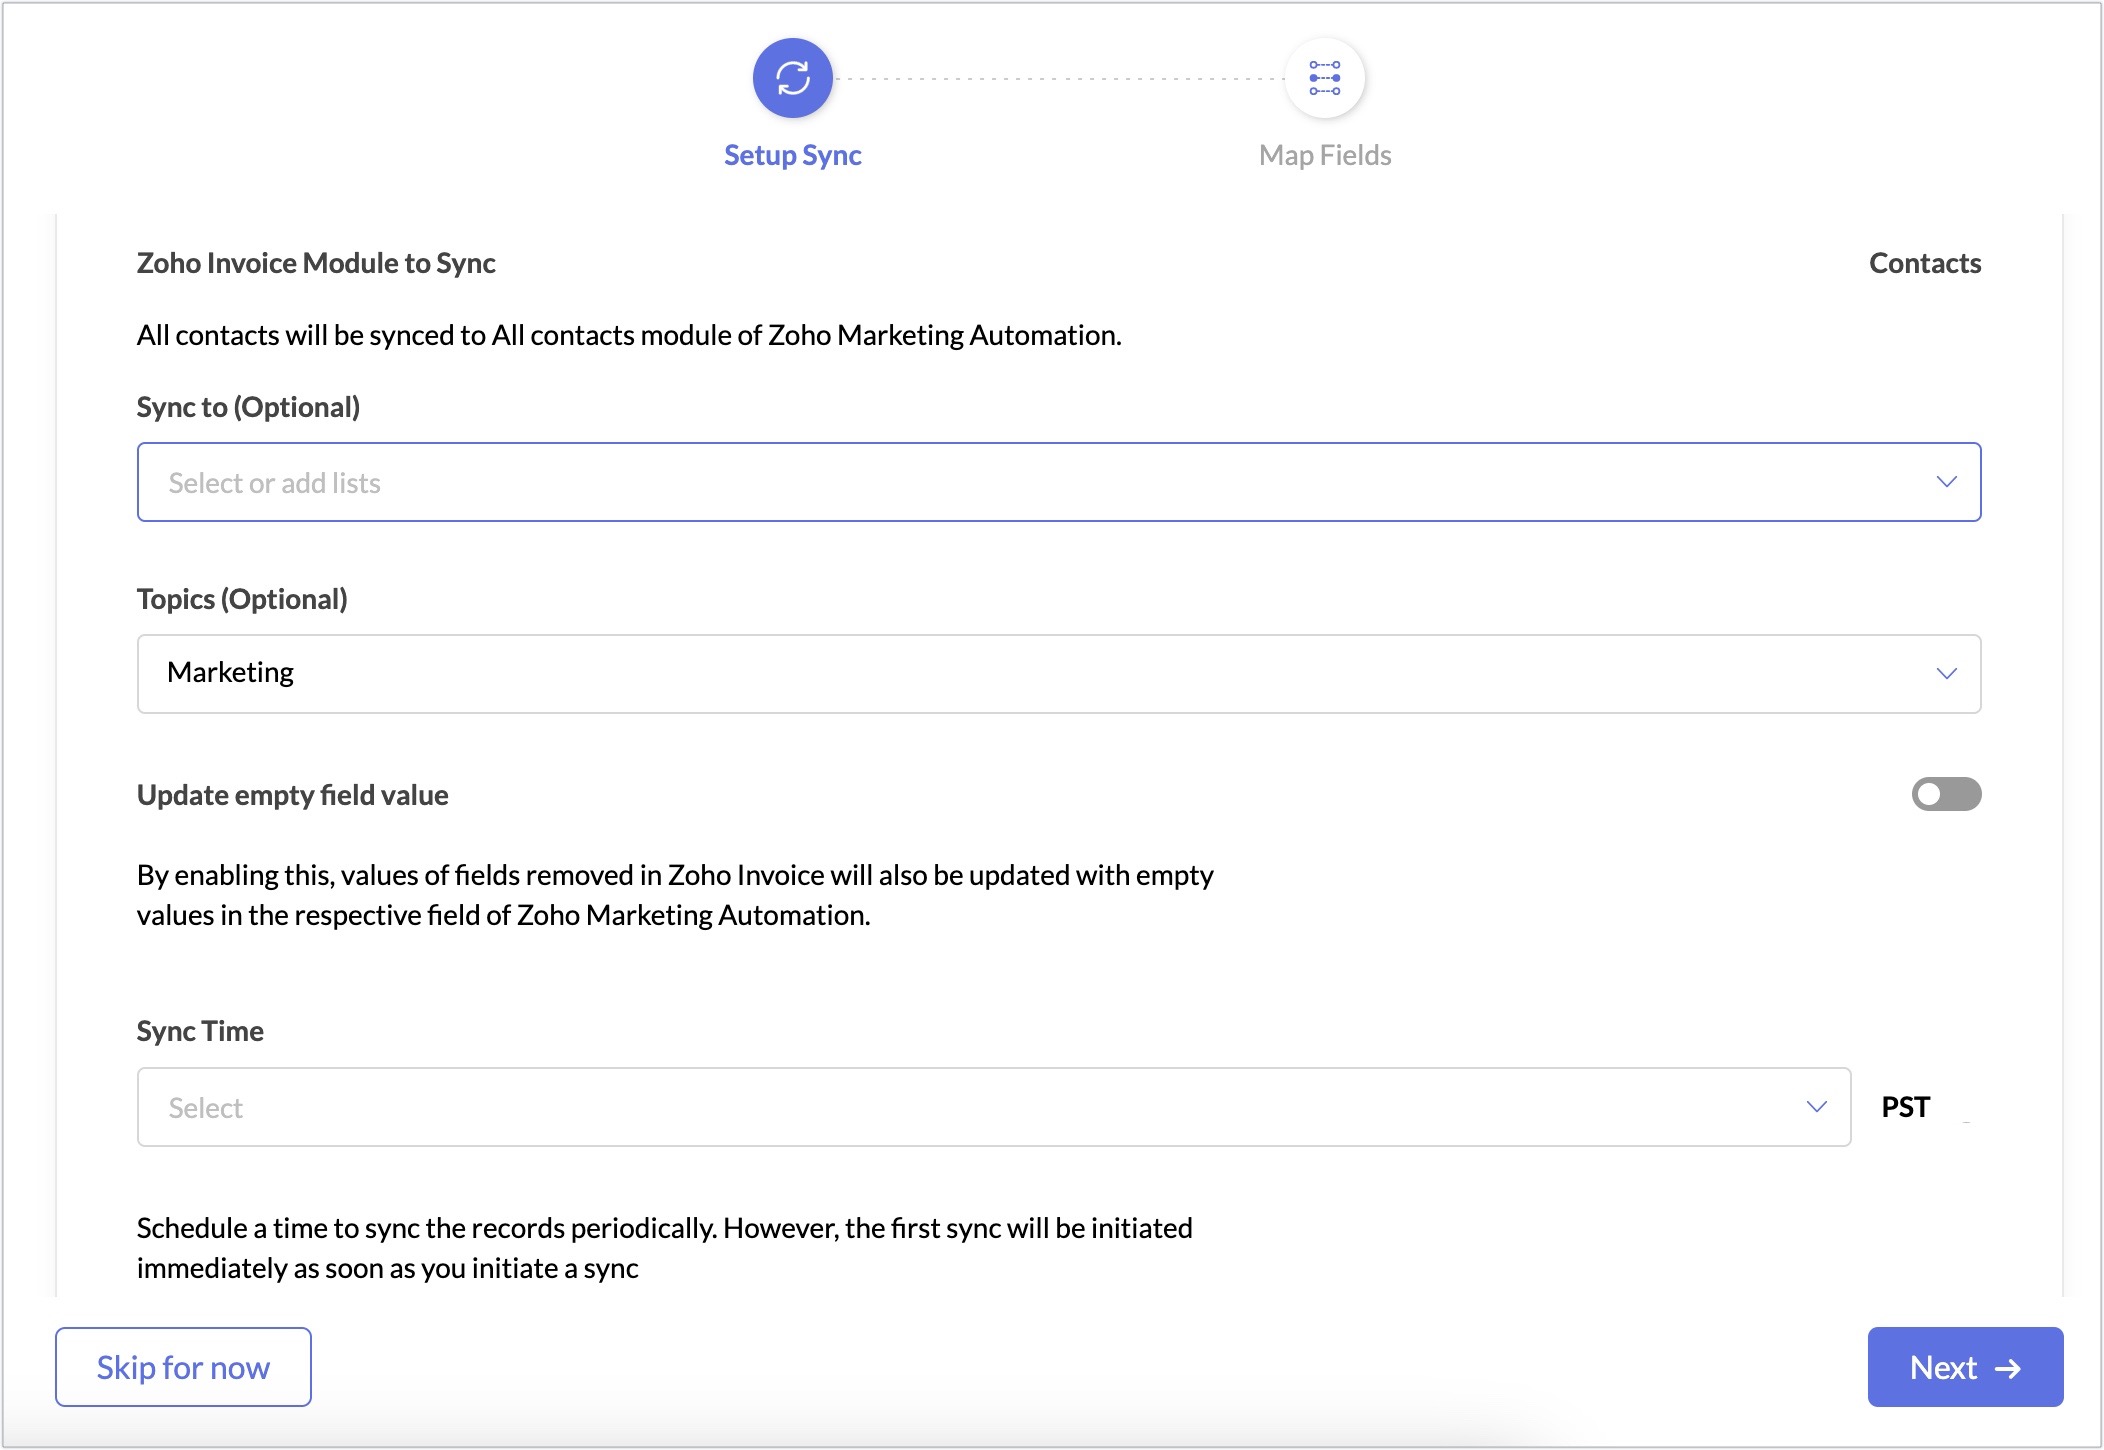Open the Sync to lists dropdown

tap(1059, 482)
